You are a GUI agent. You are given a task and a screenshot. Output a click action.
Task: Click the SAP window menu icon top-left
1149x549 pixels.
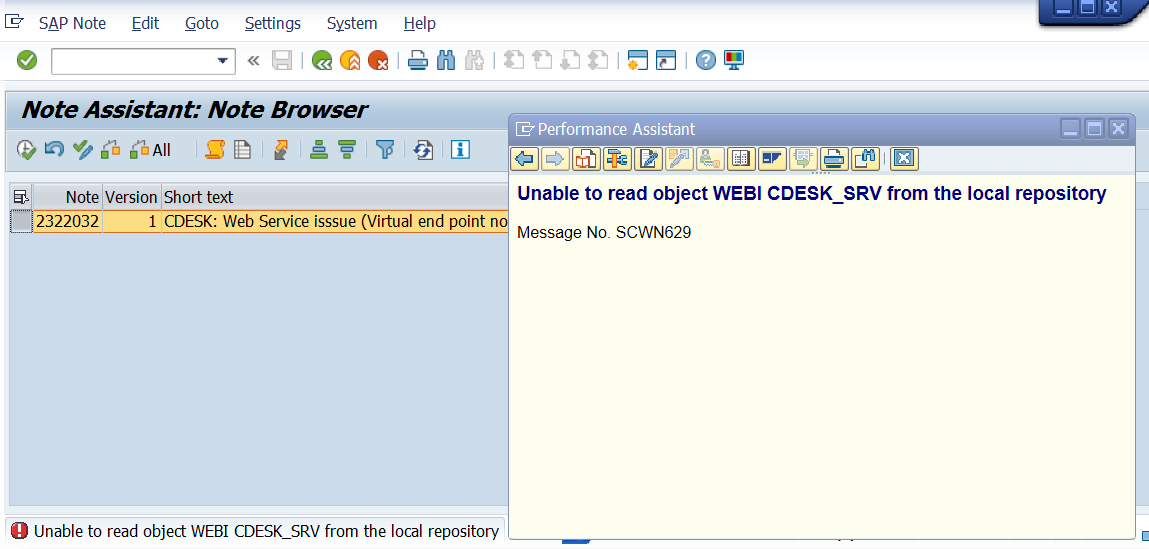point(14,22)
